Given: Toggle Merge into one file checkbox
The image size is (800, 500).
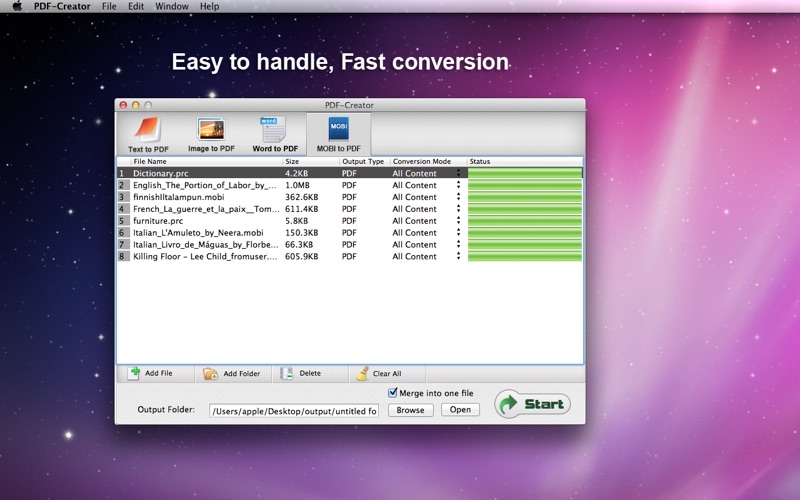Looking at the screenshot, I should pos(392,393).
